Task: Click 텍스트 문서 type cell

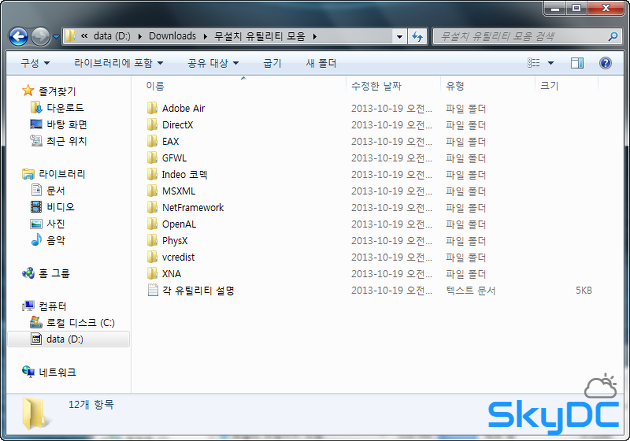Action: pyautogui.click(x=470, y=290)
